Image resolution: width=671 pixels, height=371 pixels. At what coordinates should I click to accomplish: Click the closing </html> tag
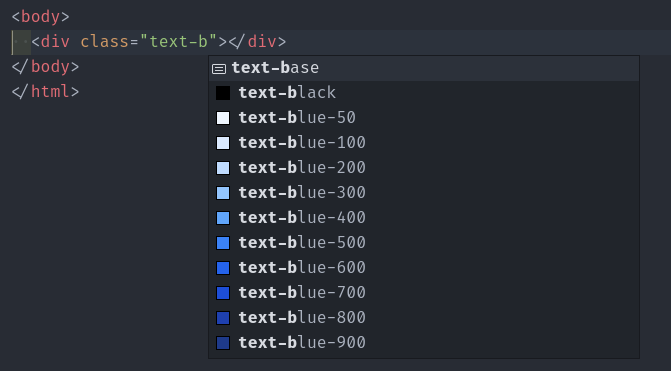click(x=45, y=92)
